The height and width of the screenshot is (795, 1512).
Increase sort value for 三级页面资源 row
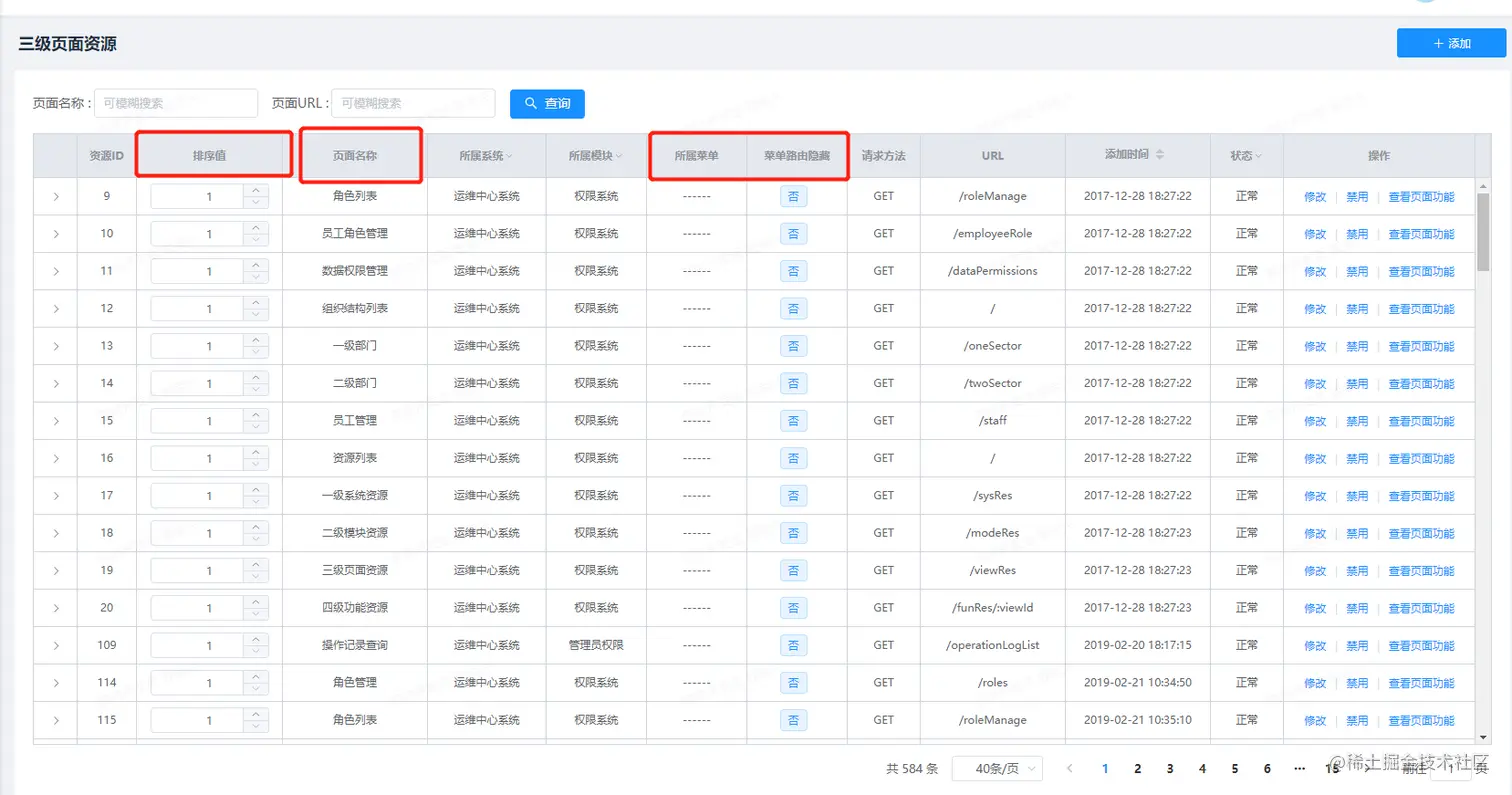[x=257, y=565]
